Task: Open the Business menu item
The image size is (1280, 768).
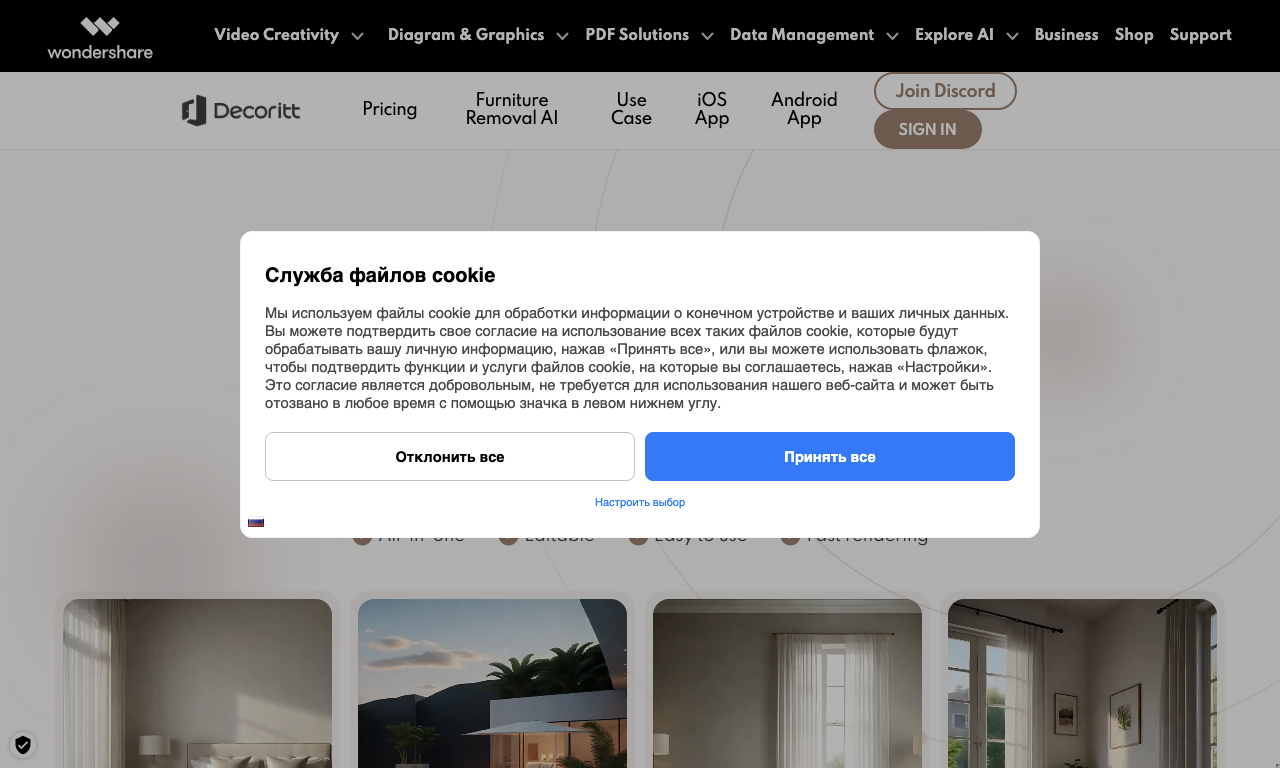Action: [x=1066, y=35]
